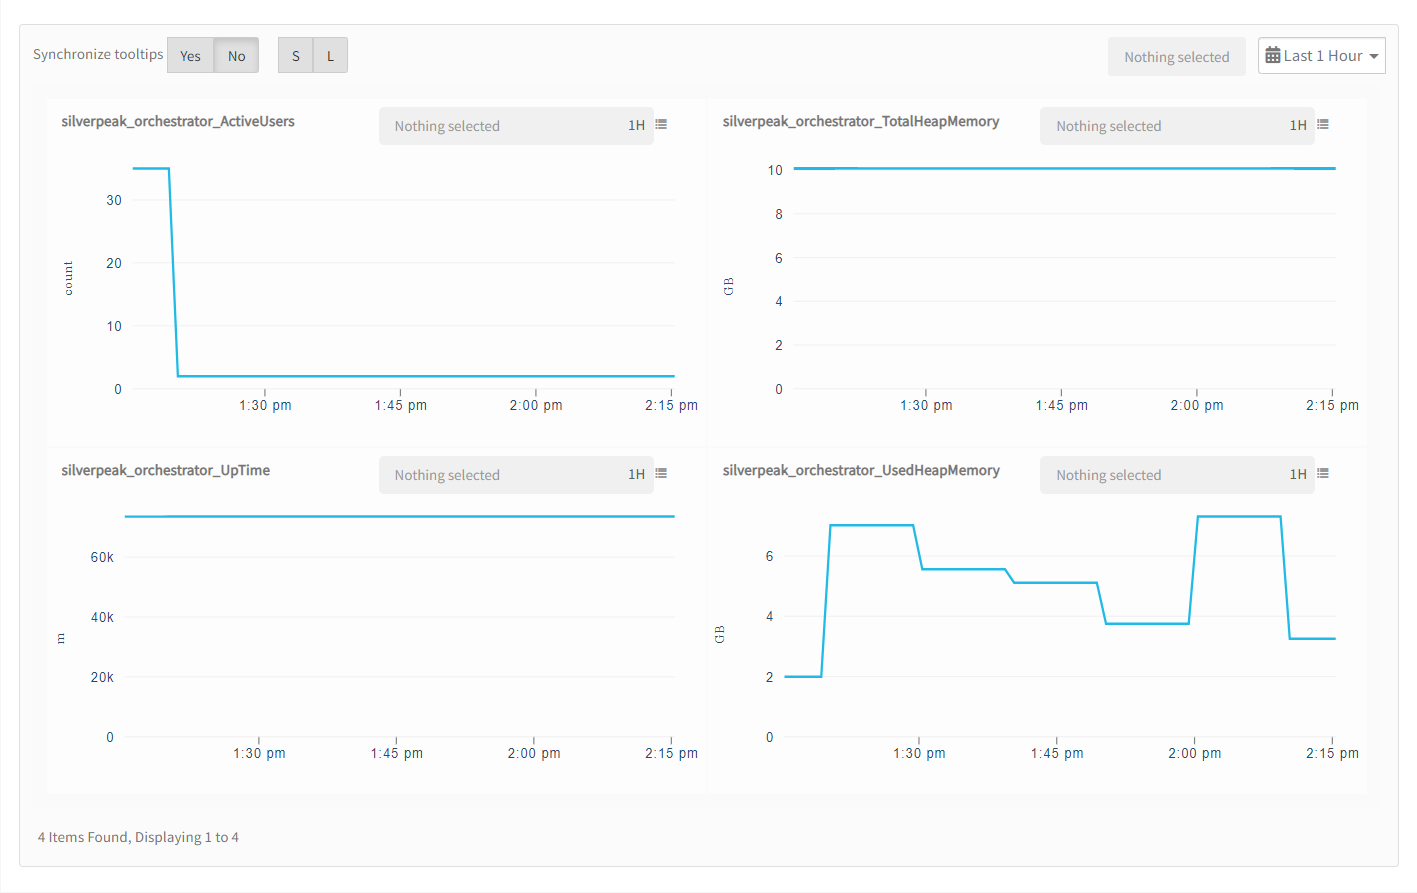This screenshot has height=893, width=1417.
Task: Open the Last 1 Hour time range dropdown
Action: point(1321,55)
